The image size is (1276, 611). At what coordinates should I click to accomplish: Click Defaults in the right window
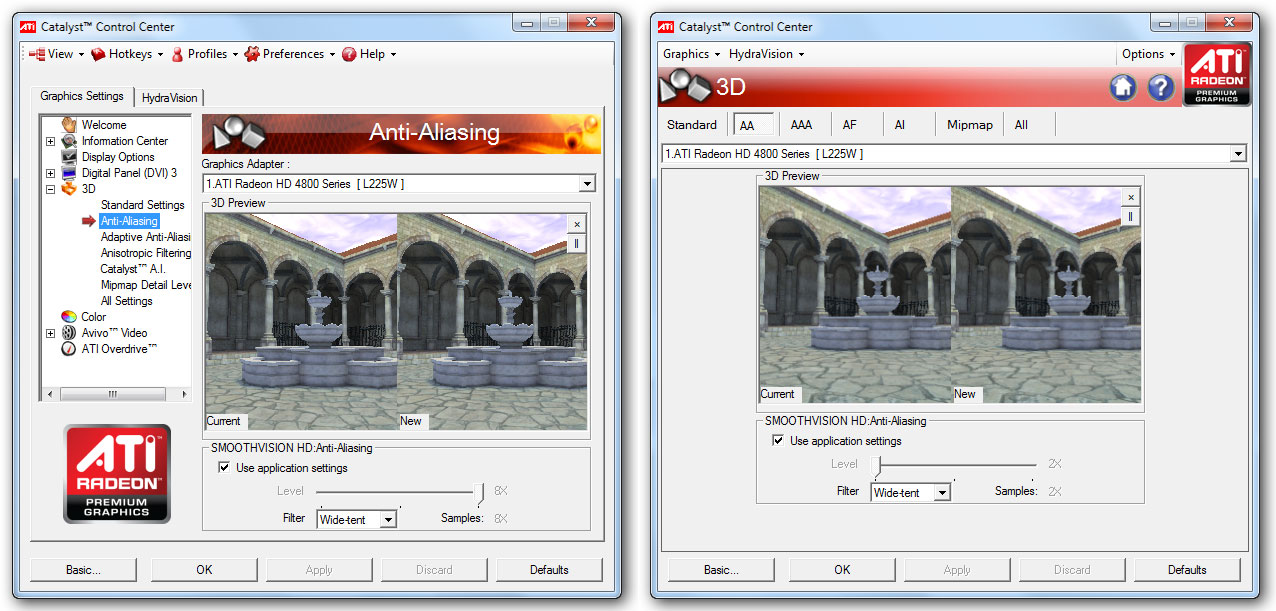pyautogui.click(x=1187, y=570)
